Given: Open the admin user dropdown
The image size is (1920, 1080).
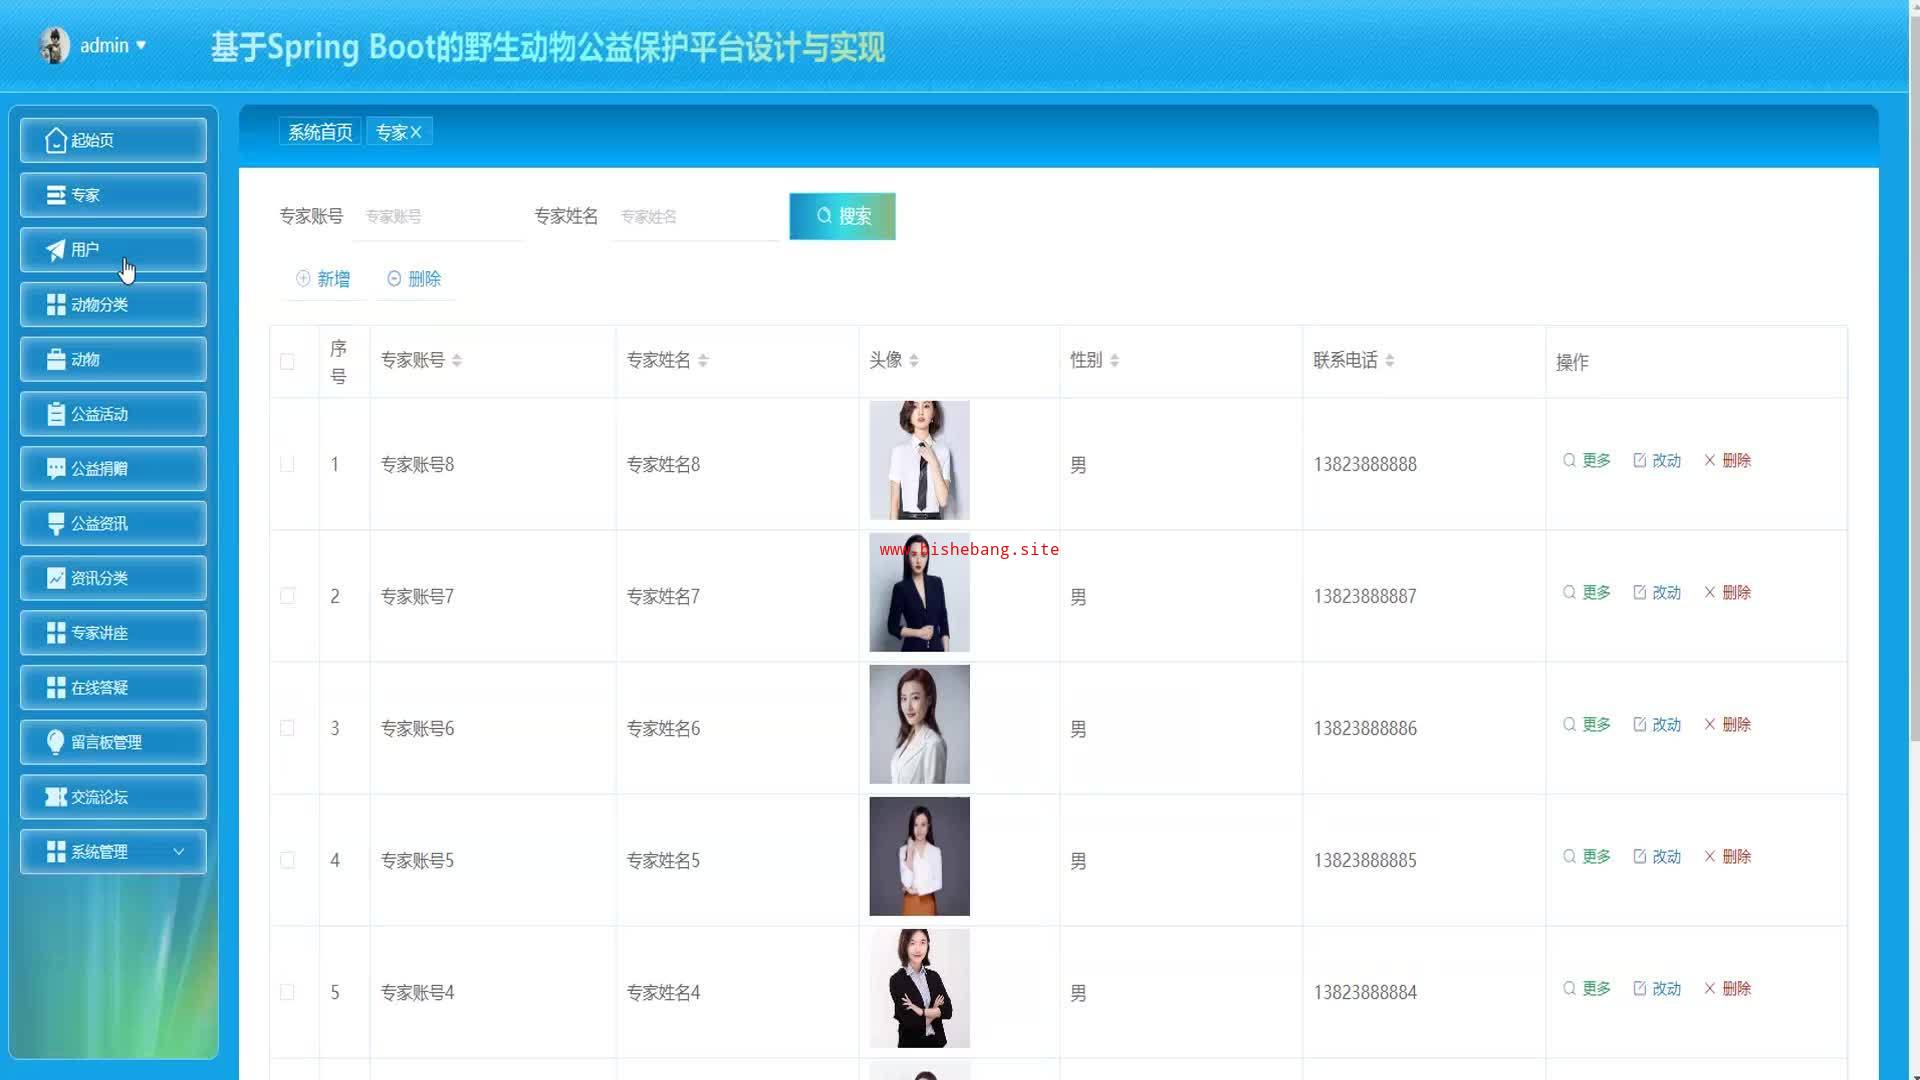Looking at the screenshot, I should 112,46.
